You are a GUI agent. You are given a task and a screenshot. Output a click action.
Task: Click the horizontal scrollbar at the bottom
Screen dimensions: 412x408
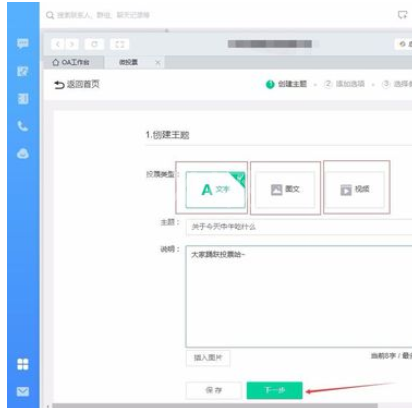(215, 406)
